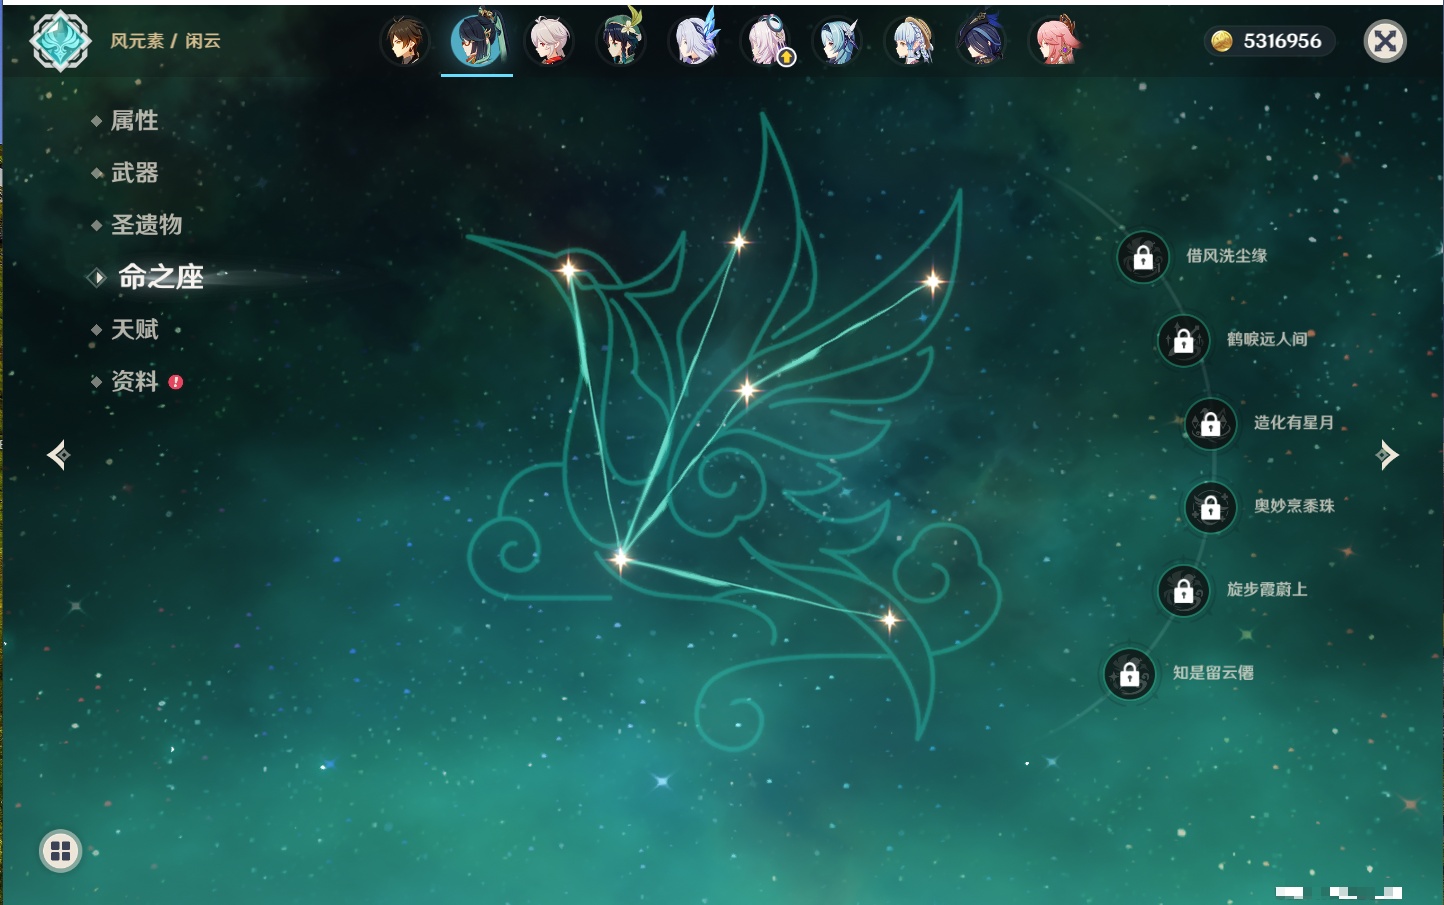Select the last constellation 知是留云僊
The image size is (1444, 905).
[x=1130, y=674]
